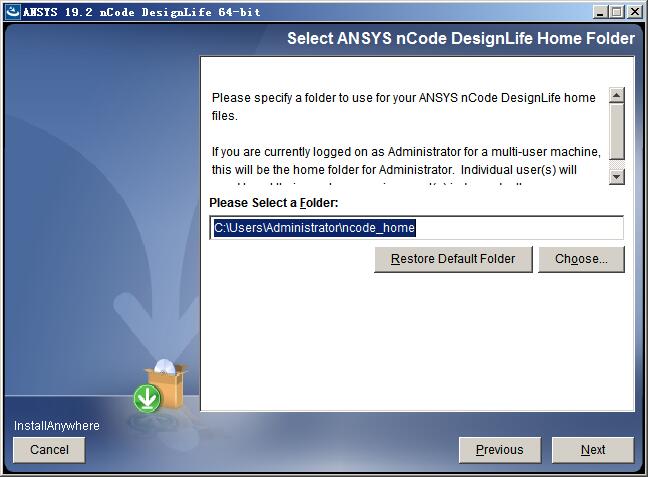Click into the ncode_home folder path field
The width and height of the screenshot is (648, 477).
(x=417, y=228)
